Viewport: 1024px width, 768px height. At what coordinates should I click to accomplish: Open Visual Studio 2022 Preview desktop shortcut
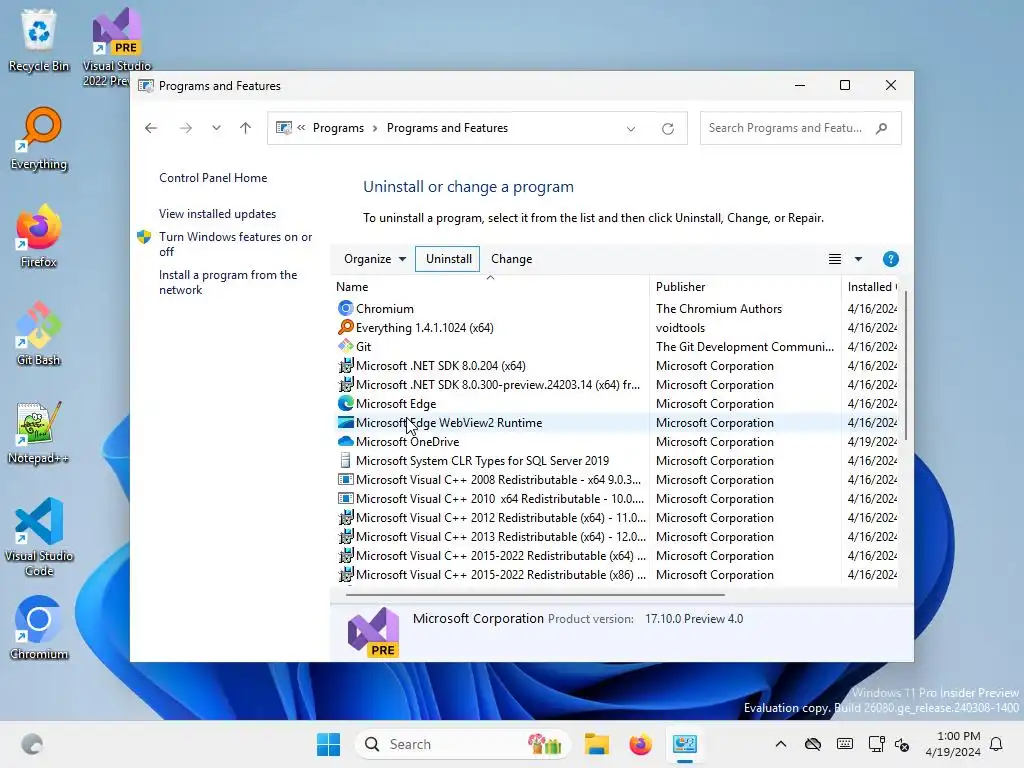click(116, 46)
